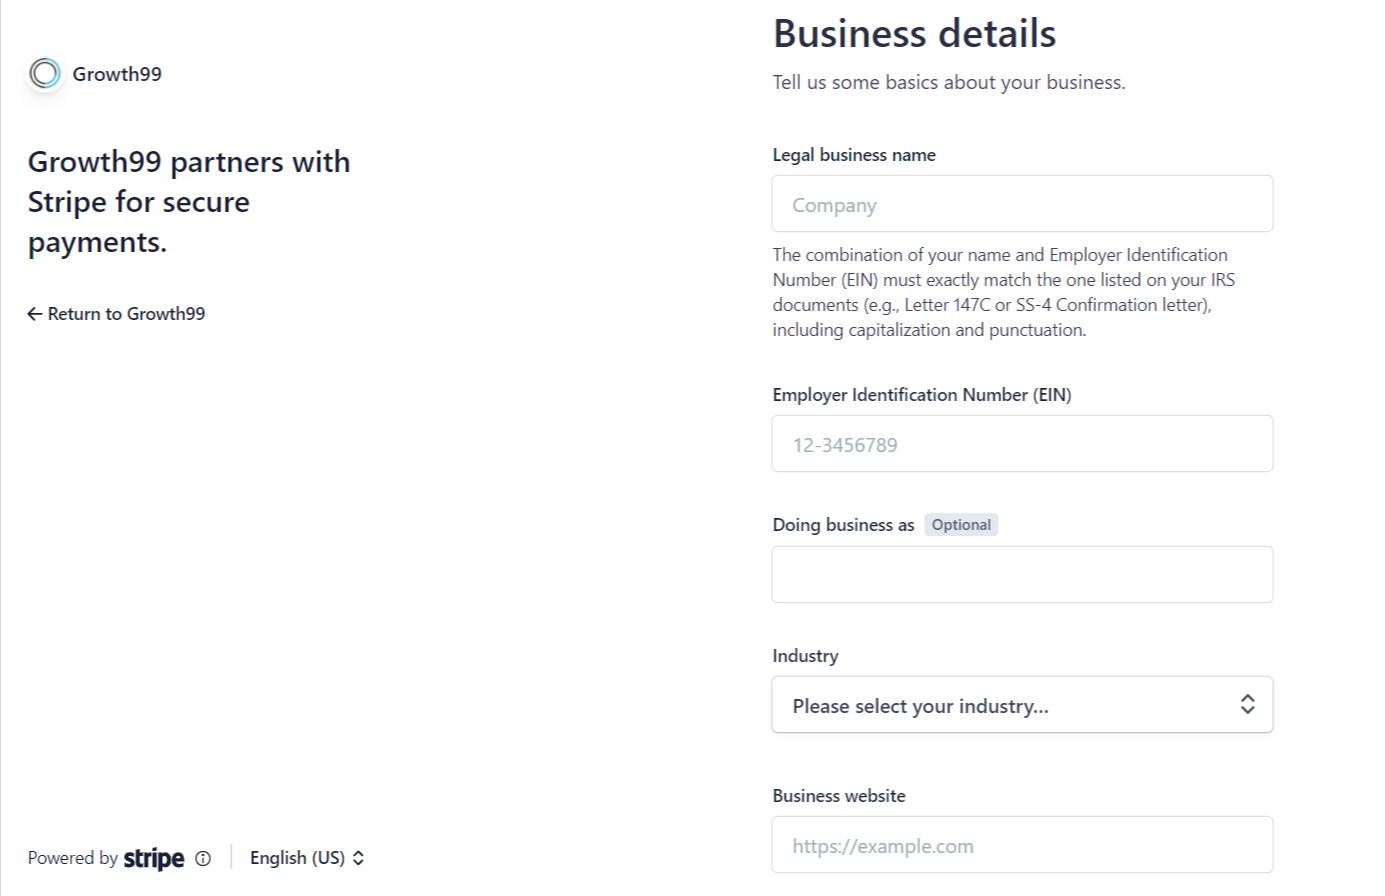Screen dimensions: 1385x896
Task: Click the 'Legal business name' label
Action: 854,155
